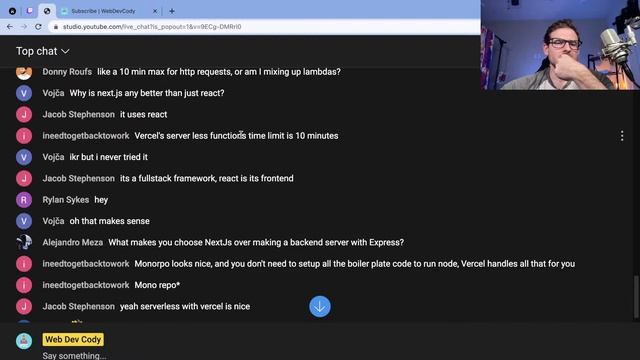Screen dimensions: 640x360
Task: Click Jacob Stephenson avatar on serverless message
Action: coord(24,307)
